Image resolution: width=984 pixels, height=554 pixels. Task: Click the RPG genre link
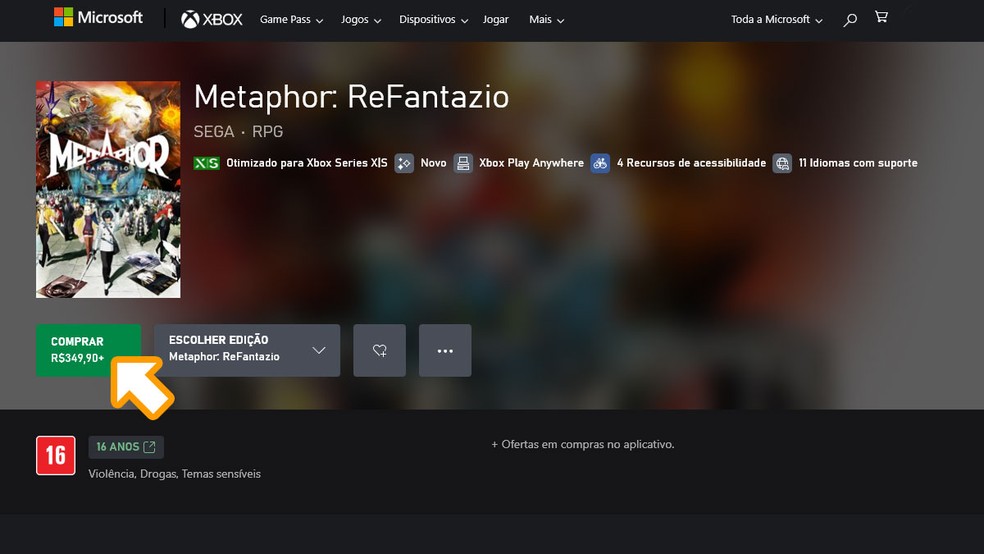point(267,132)
